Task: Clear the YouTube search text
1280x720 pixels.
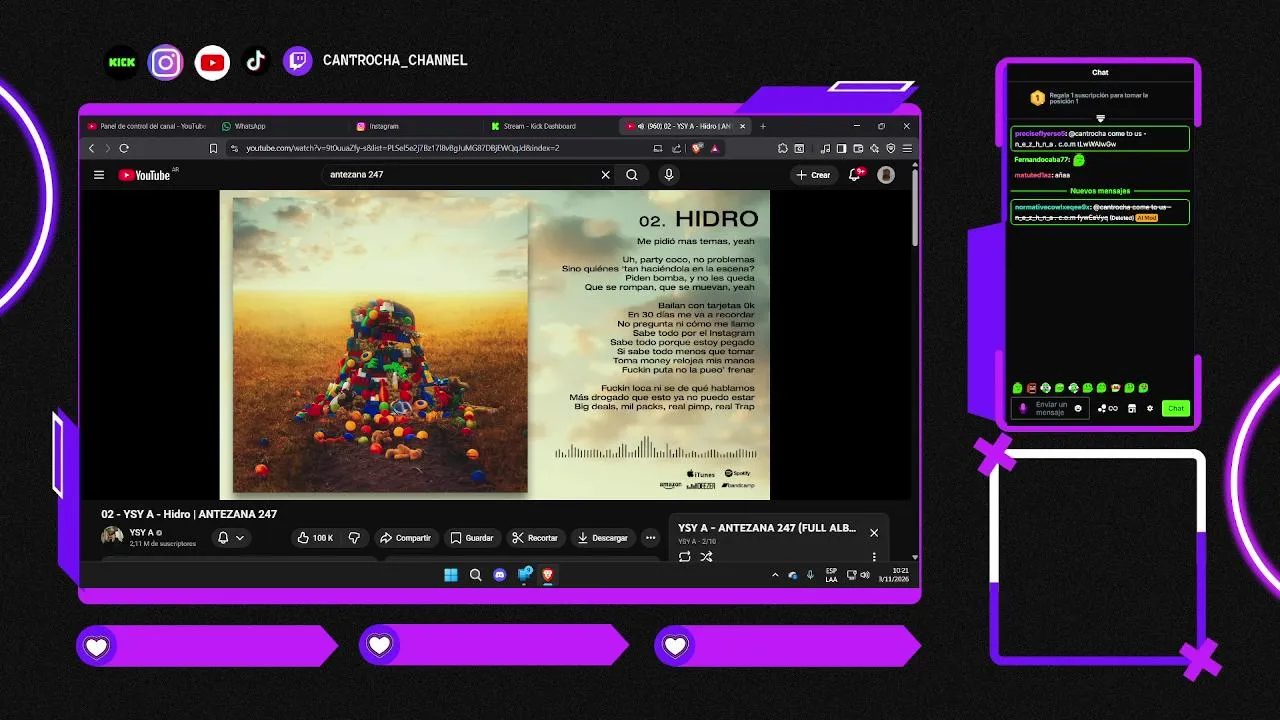Action: (605, 175)
